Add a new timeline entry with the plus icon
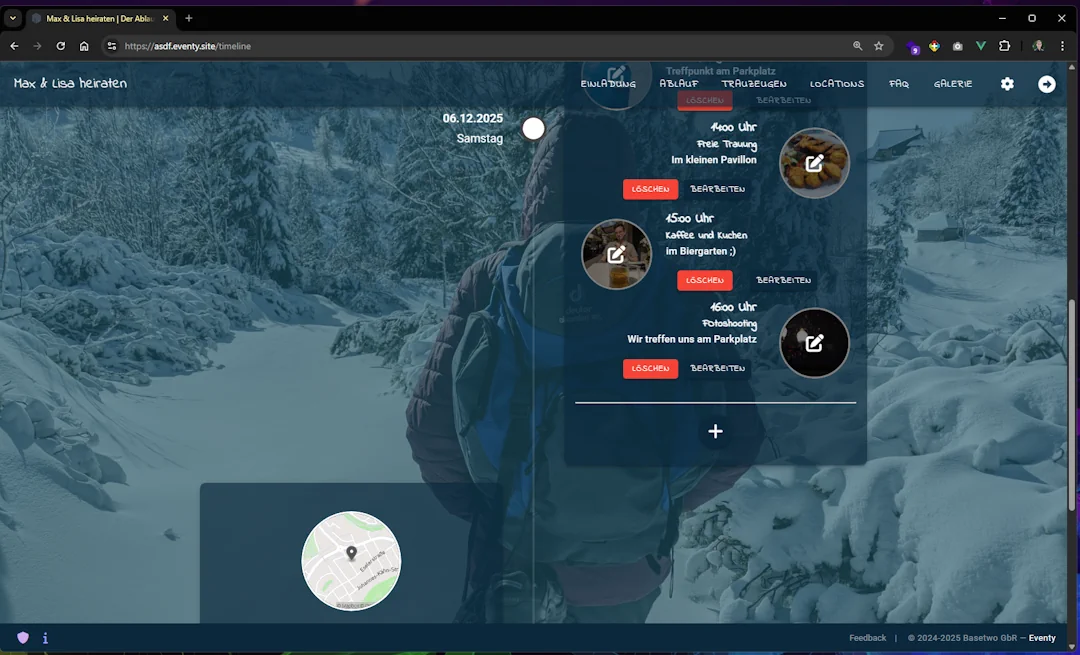Screen dimensions: 1080x655 point(716,431)
